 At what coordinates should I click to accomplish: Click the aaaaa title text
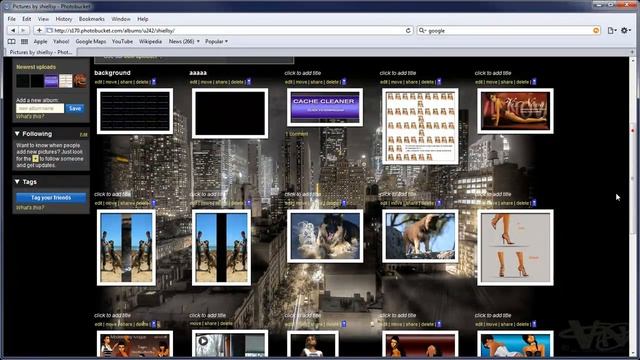[198, 73]
